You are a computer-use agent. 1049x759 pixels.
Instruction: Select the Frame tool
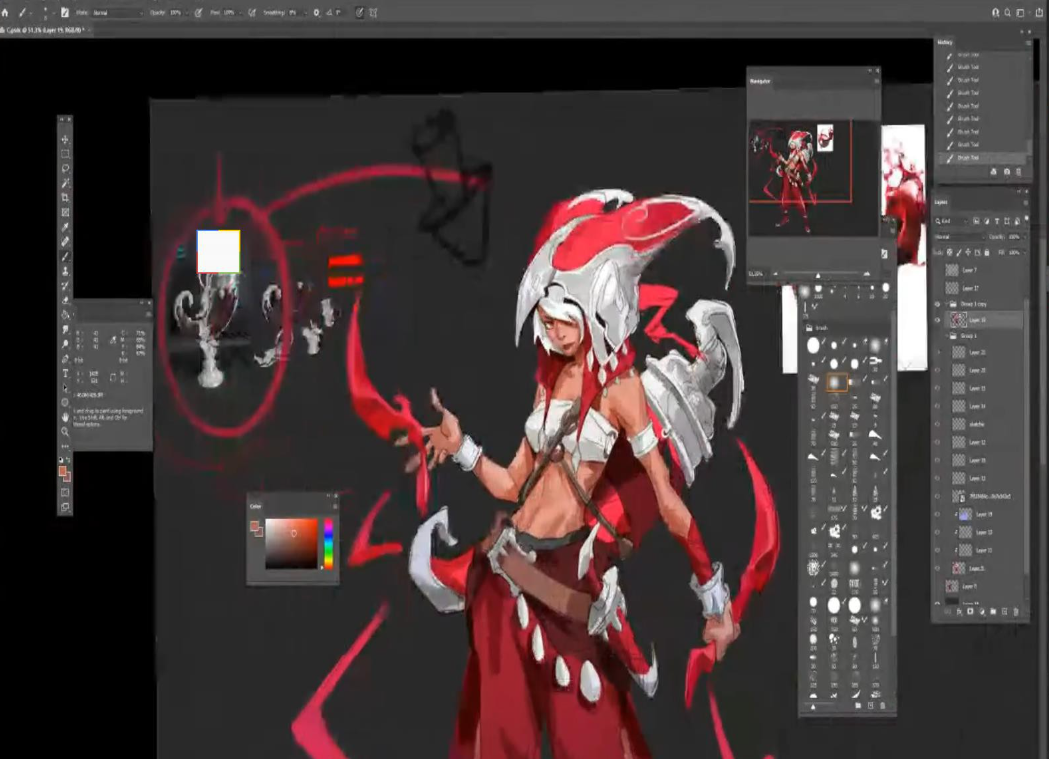click(65, 213)
